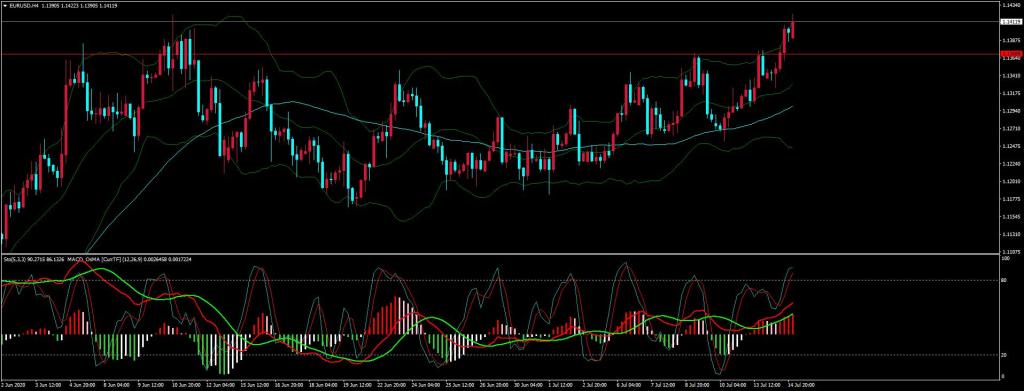Viewport: 1024px width, 391px height.
Task: Click the 10 Jun 20:00 time label
Action: [x=186, y=384]
